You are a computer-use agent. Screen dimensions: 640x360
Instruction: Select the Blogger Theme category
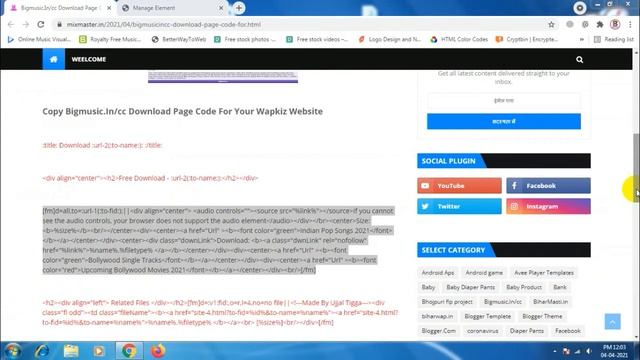[x=542, y=316]
